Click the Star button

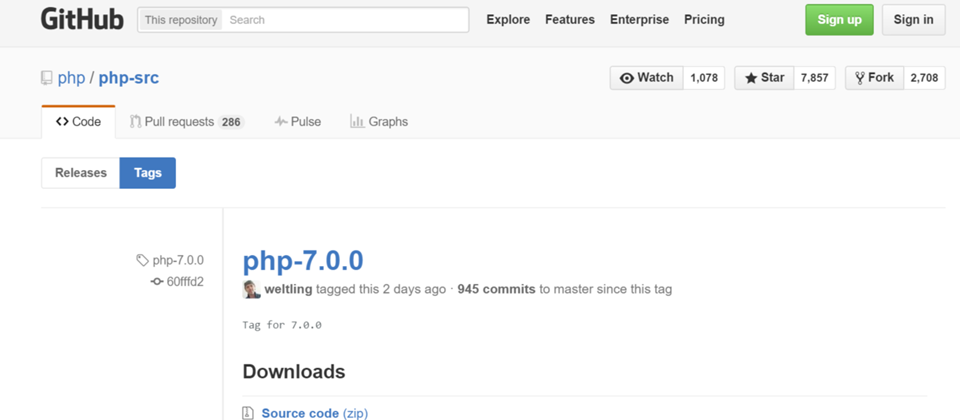click(x=765, y=78)
